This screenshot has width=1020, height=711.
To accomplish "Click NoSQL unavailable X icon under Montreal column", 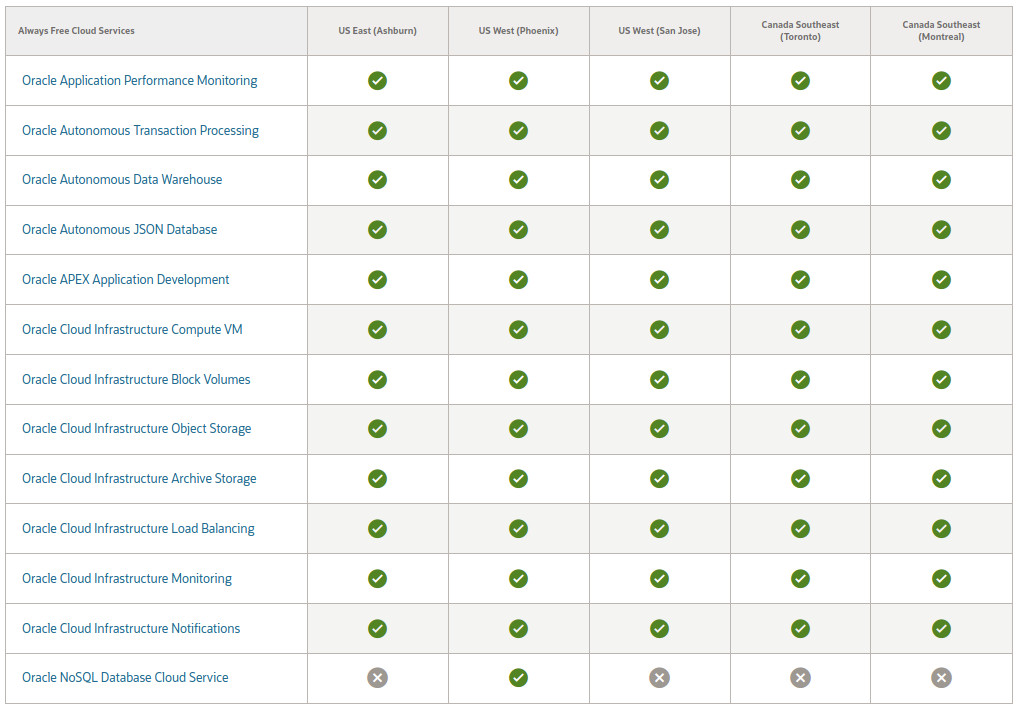I will pos(941,678).
